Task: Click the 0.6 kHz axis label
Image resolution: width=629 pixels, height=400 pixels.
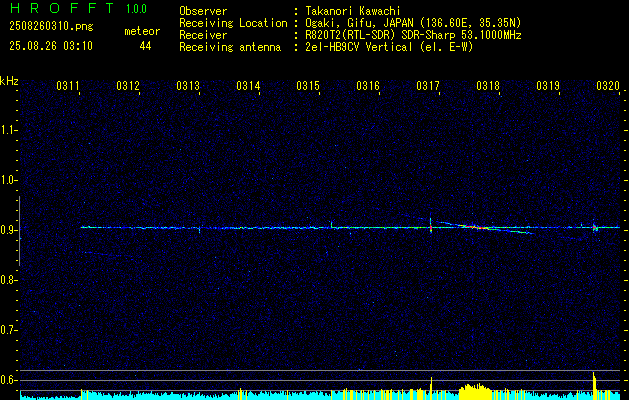Action: [x=8, y=380]
